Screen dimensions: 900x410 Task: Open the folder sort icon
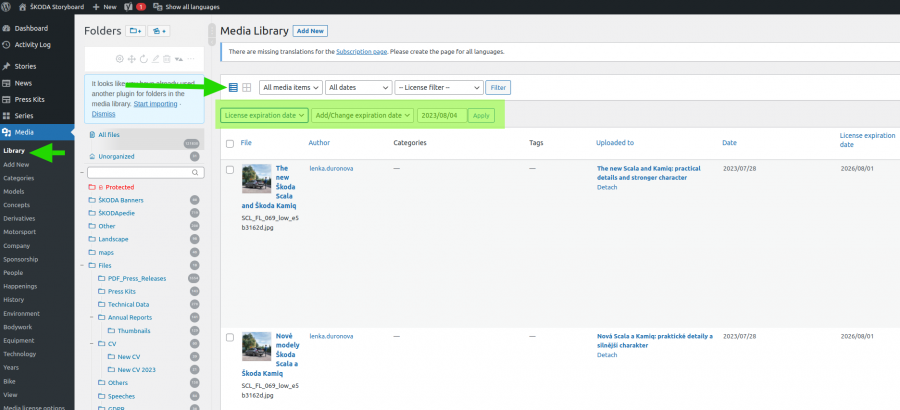[x=179, y=59]
